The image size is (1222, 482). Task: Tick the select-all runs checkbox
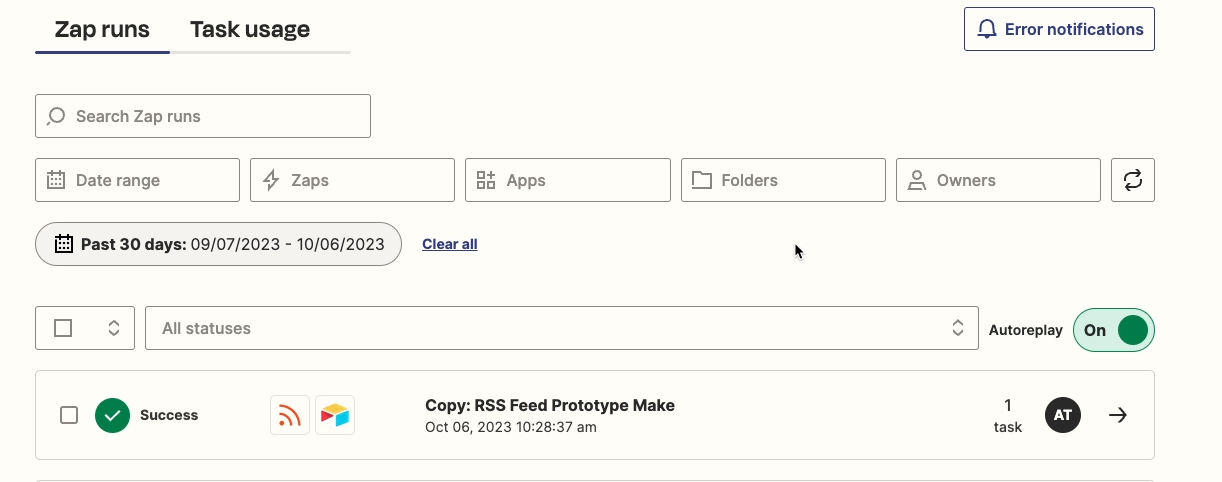(63, 328)
